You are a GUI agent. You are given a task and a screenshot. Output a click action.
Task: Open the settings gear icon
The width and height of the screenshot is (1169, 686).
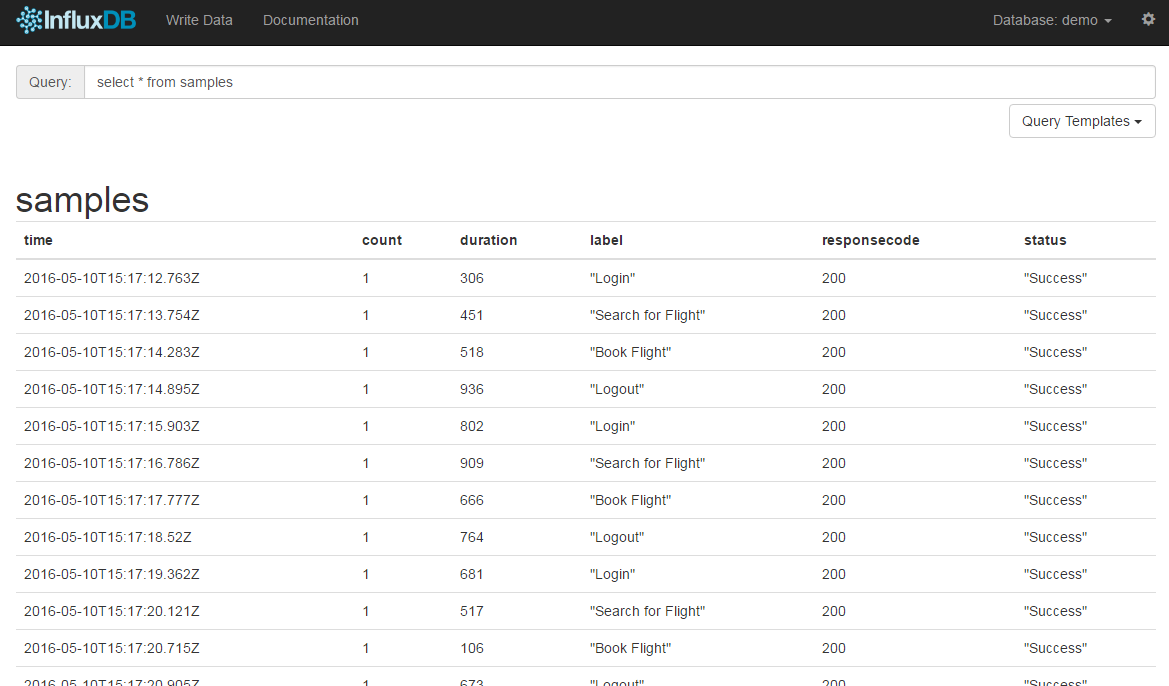1148,19
